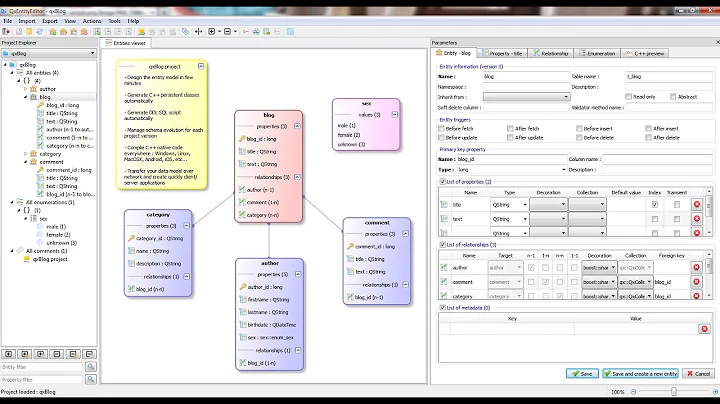The width and height of the screenshot is (720, 404).
Task: Open the Actions menu
Action: [92, 21]
